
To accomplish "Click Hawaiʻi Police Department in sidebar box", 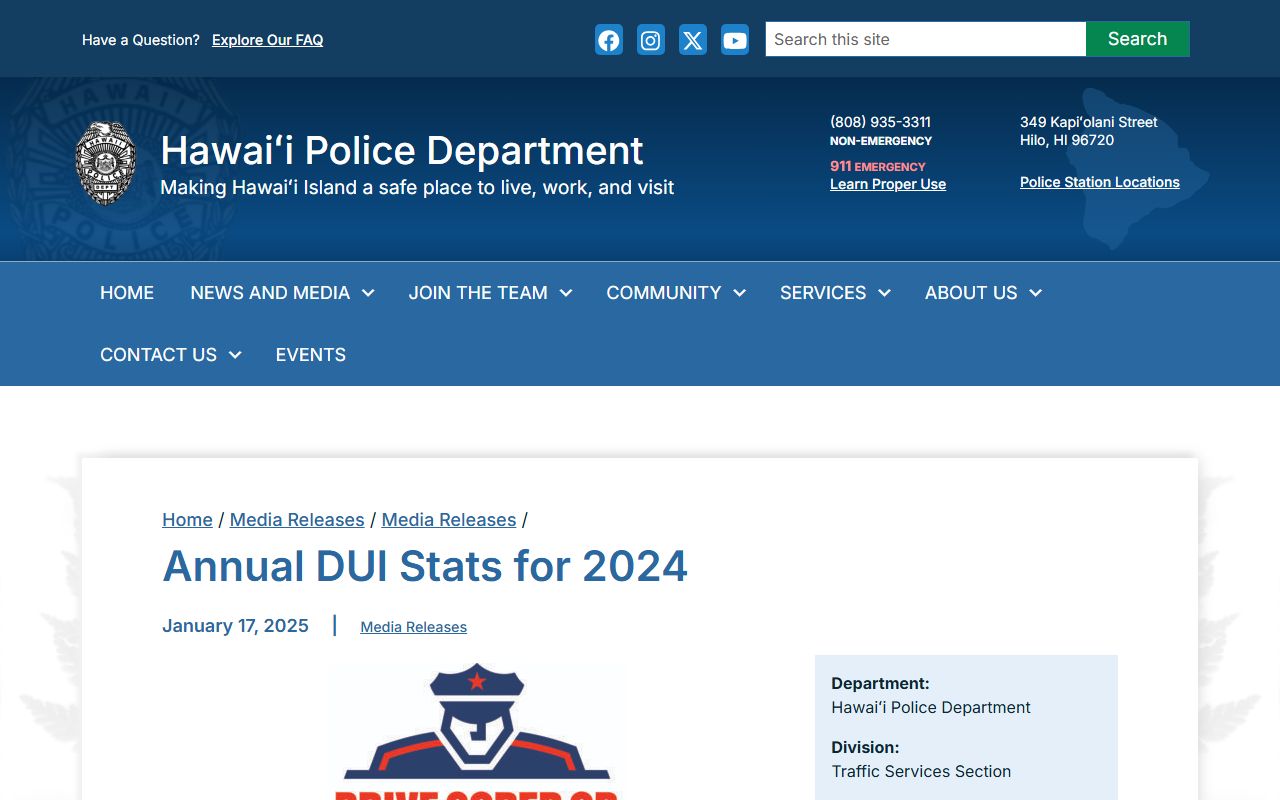I will 931,707.
